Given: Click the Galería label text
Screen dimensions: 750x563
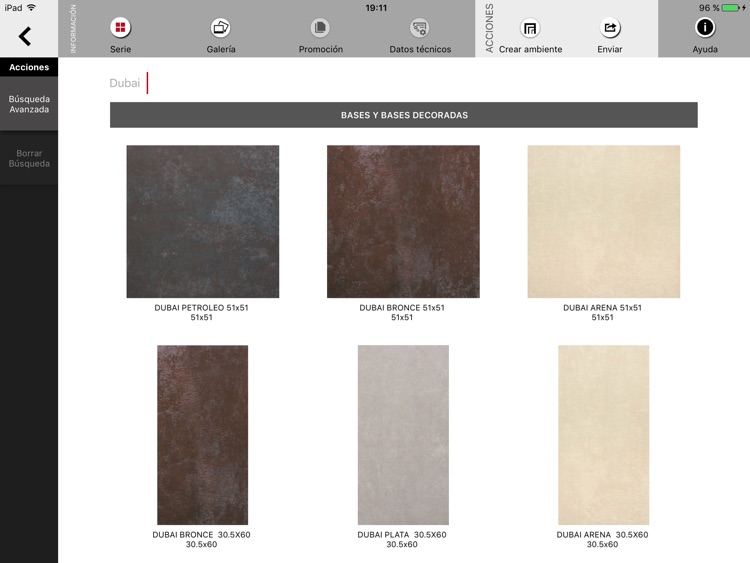Looking at the screenshot, I should point(221,49).
